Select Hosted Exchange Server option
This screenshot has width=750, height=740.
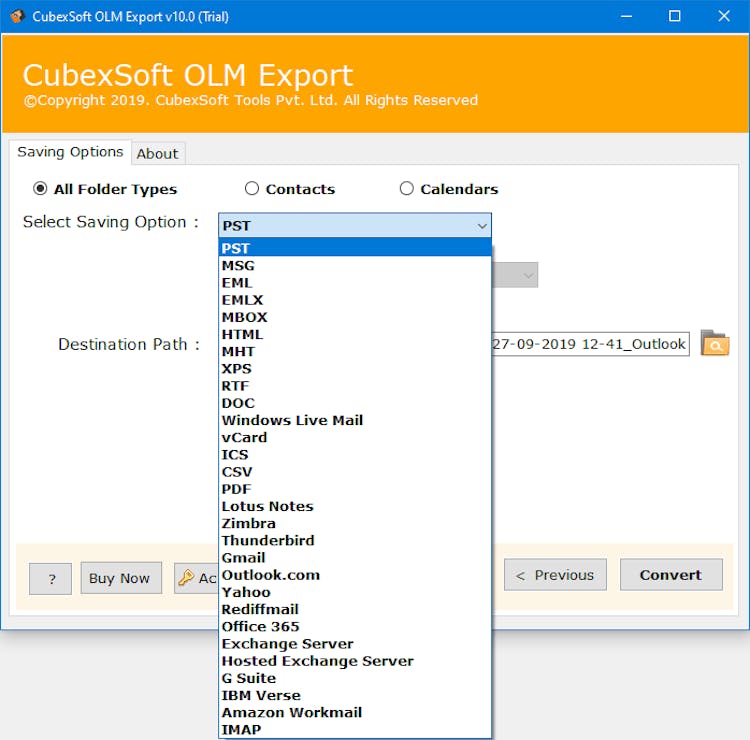(355, 661)
